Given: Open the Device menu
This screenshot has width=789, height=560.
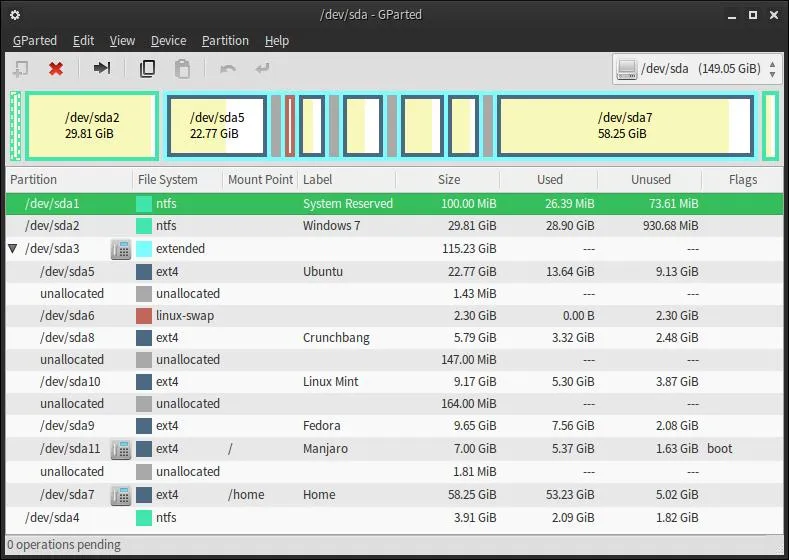Looking at the screenshot, I should [169, 41].
